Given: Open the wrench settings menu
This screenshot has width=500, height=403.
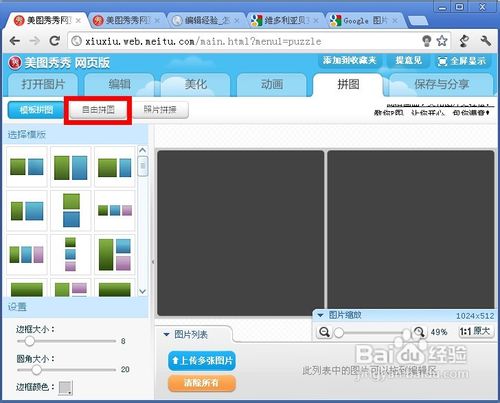Looking at the screenshot, I should (485, 41).
